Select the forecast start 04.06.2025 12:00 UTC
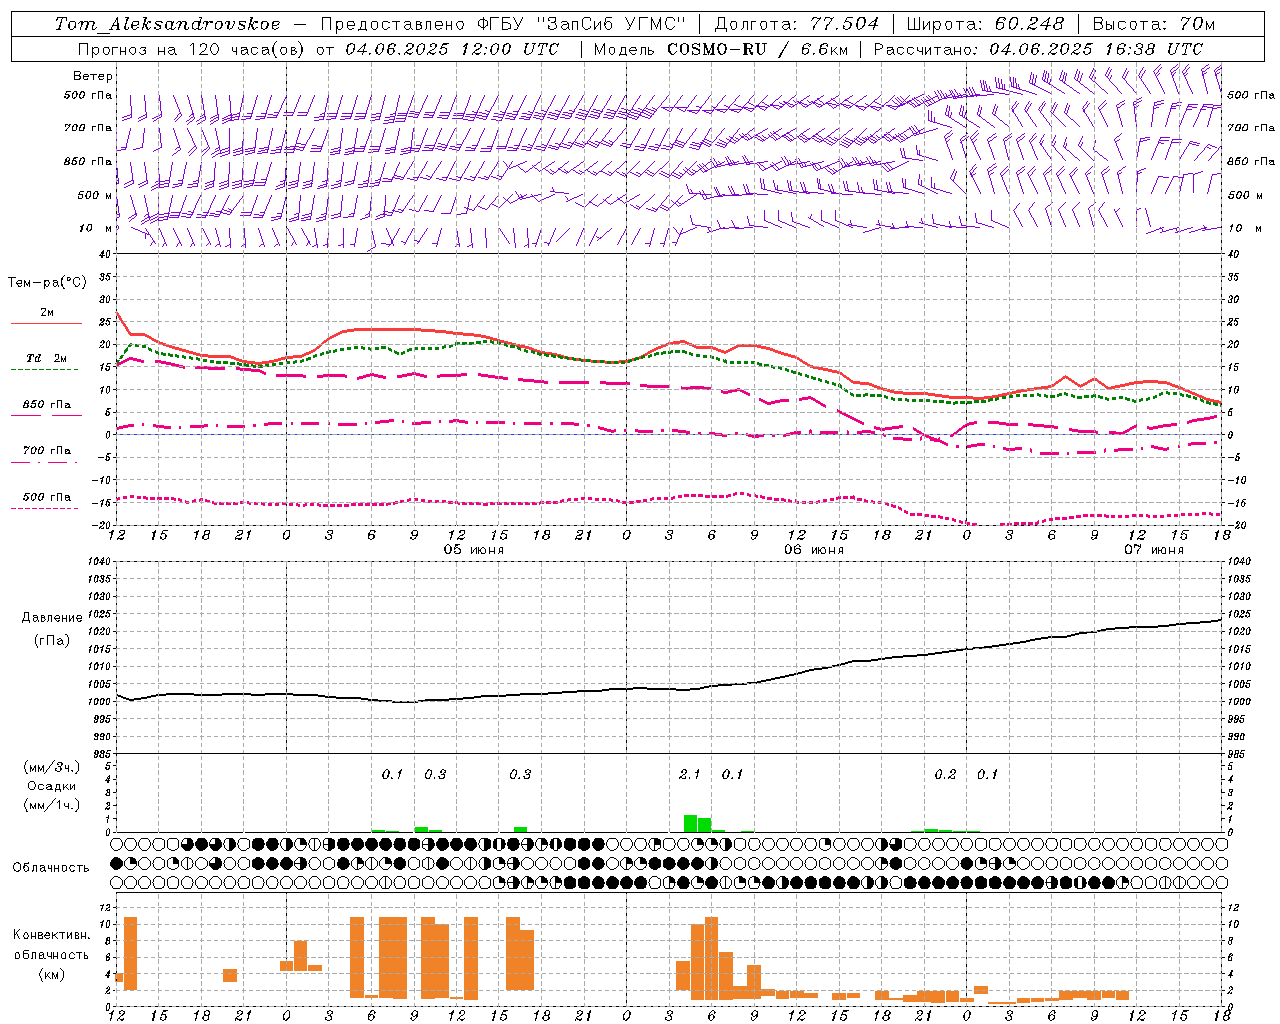1280x1024 pixels. 453,49
